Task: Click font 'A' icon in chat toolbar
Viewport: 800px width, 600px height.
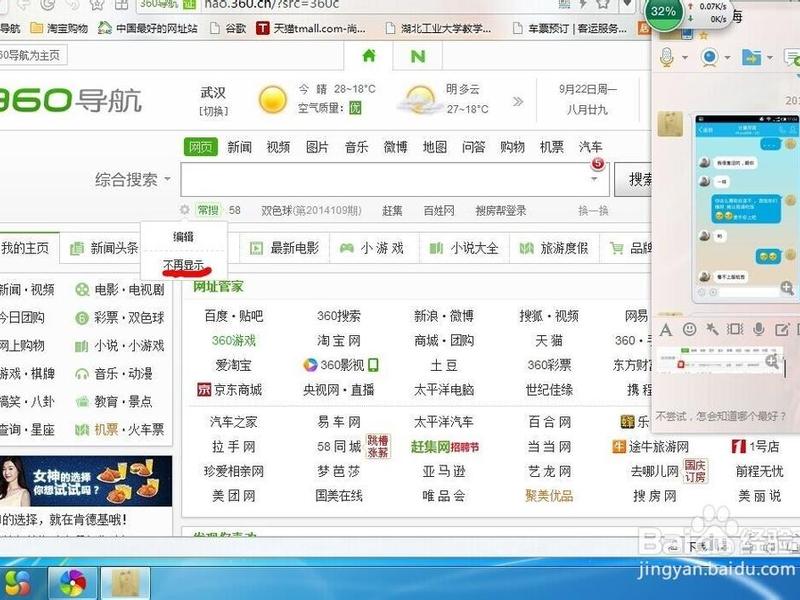Action: tap(665, 330)
